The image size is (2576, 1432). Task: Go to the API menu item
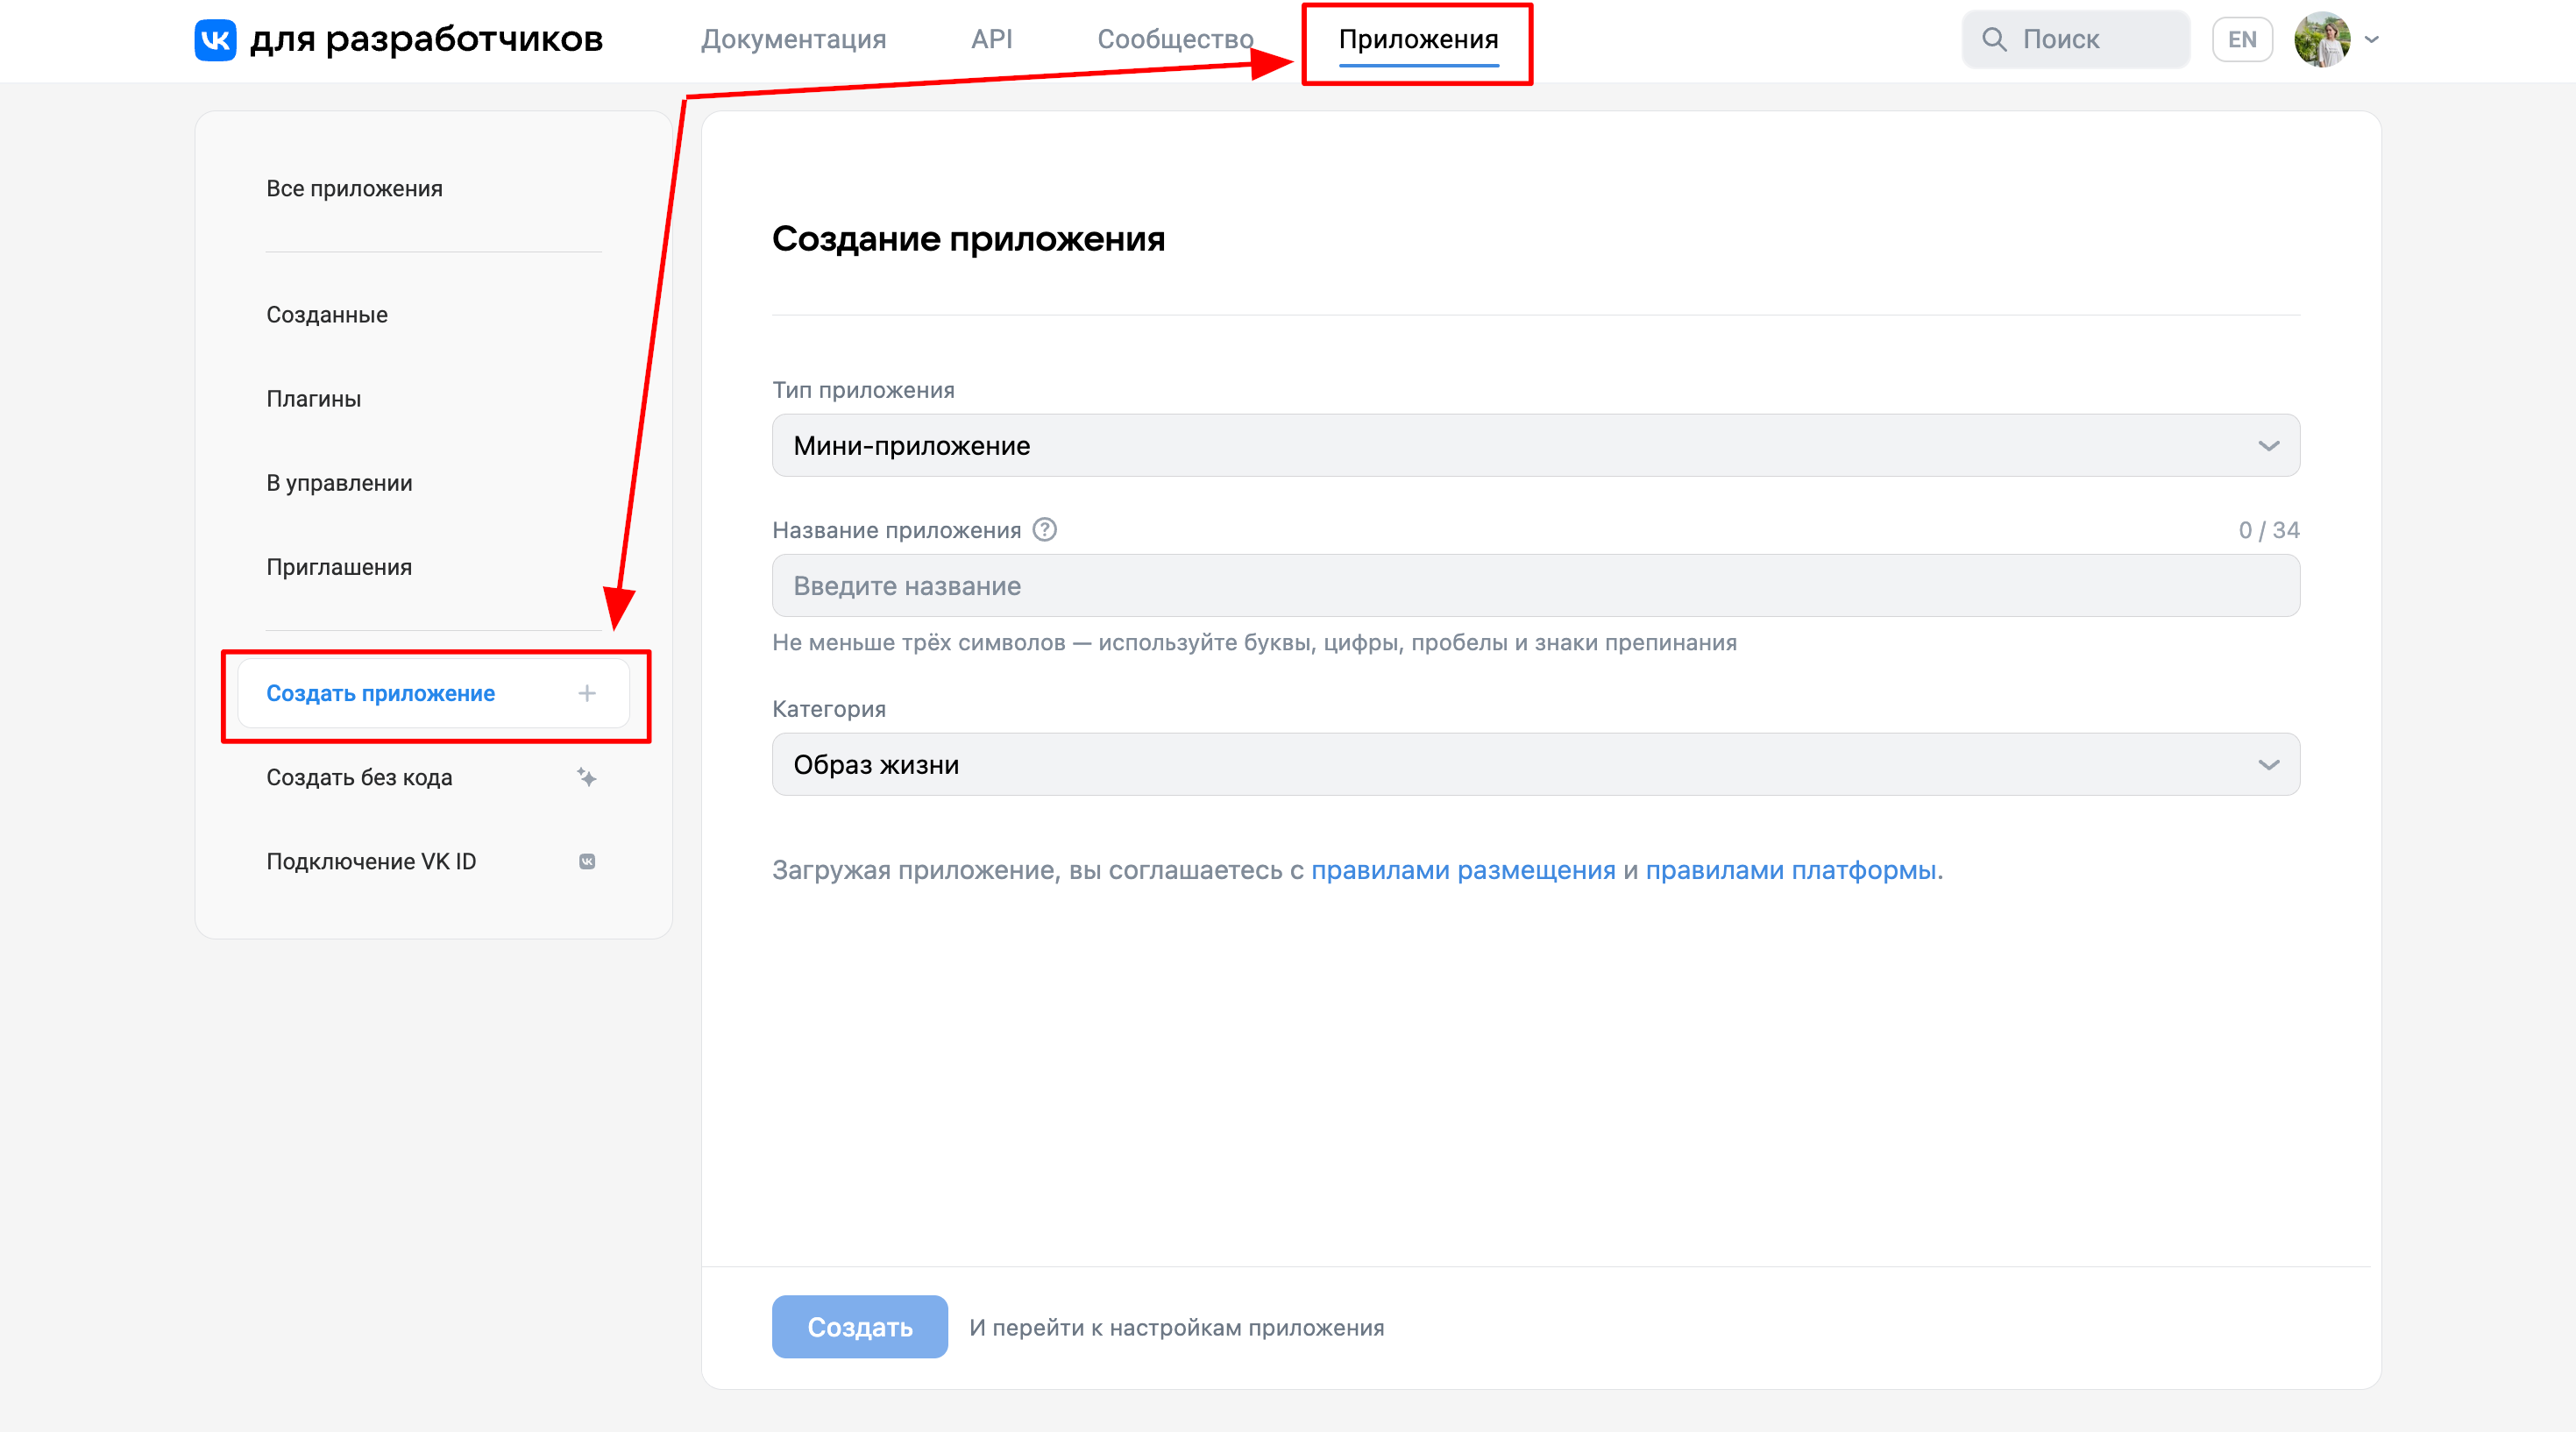click(991, 40)
